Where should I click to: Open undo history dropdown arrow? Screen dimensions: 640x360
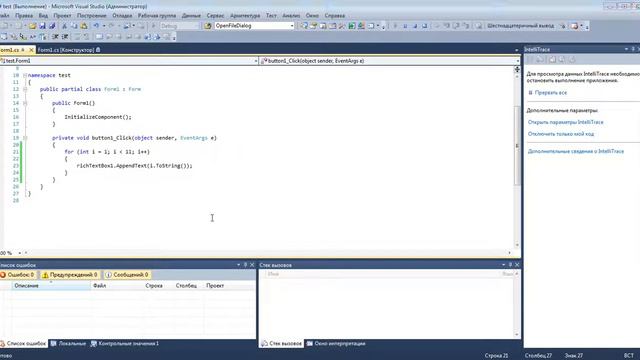click(x=104, y=26)
